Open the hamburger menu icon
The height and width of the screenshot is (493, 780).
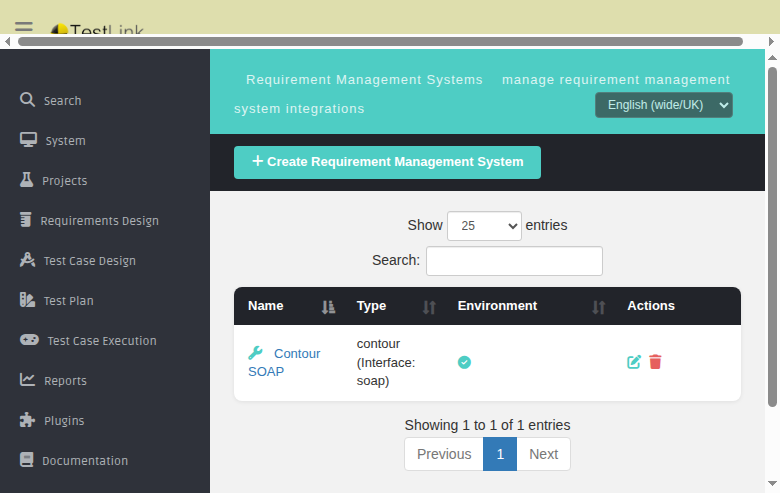tap(23, 27)
